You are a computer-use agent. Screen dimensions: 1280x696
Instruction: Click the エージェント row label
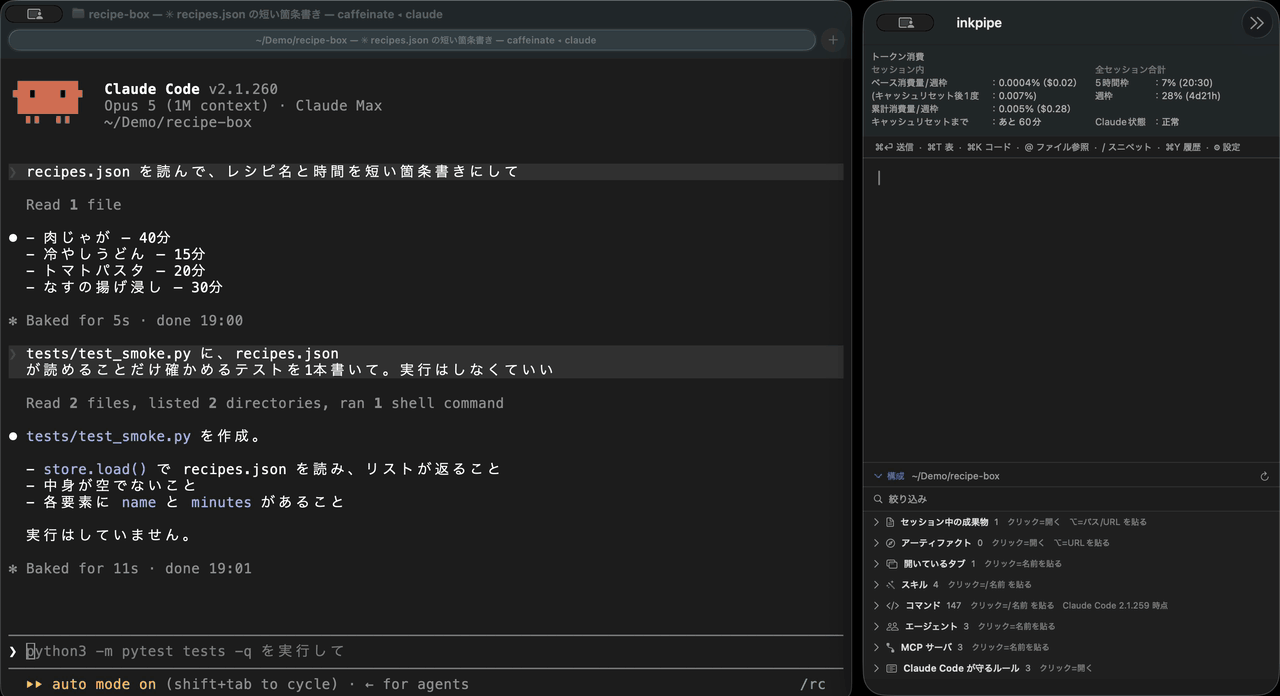click(x=930, y=626)
